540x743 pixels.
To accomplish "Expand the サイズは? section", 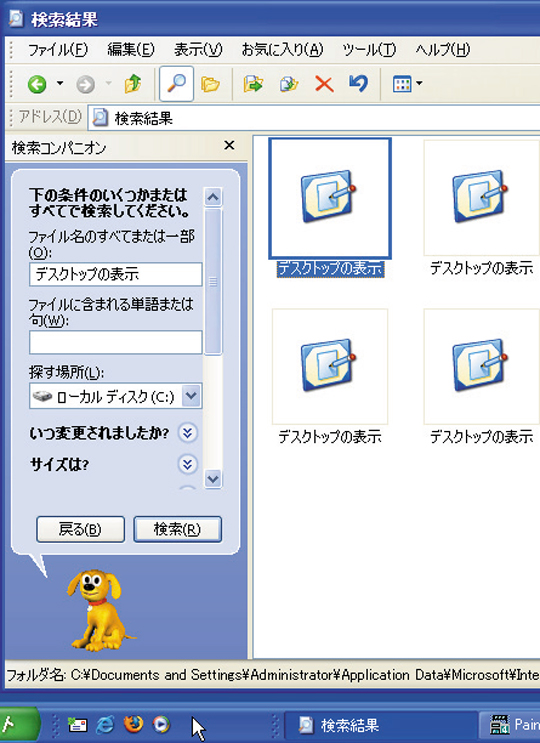I will pos(188,464).
